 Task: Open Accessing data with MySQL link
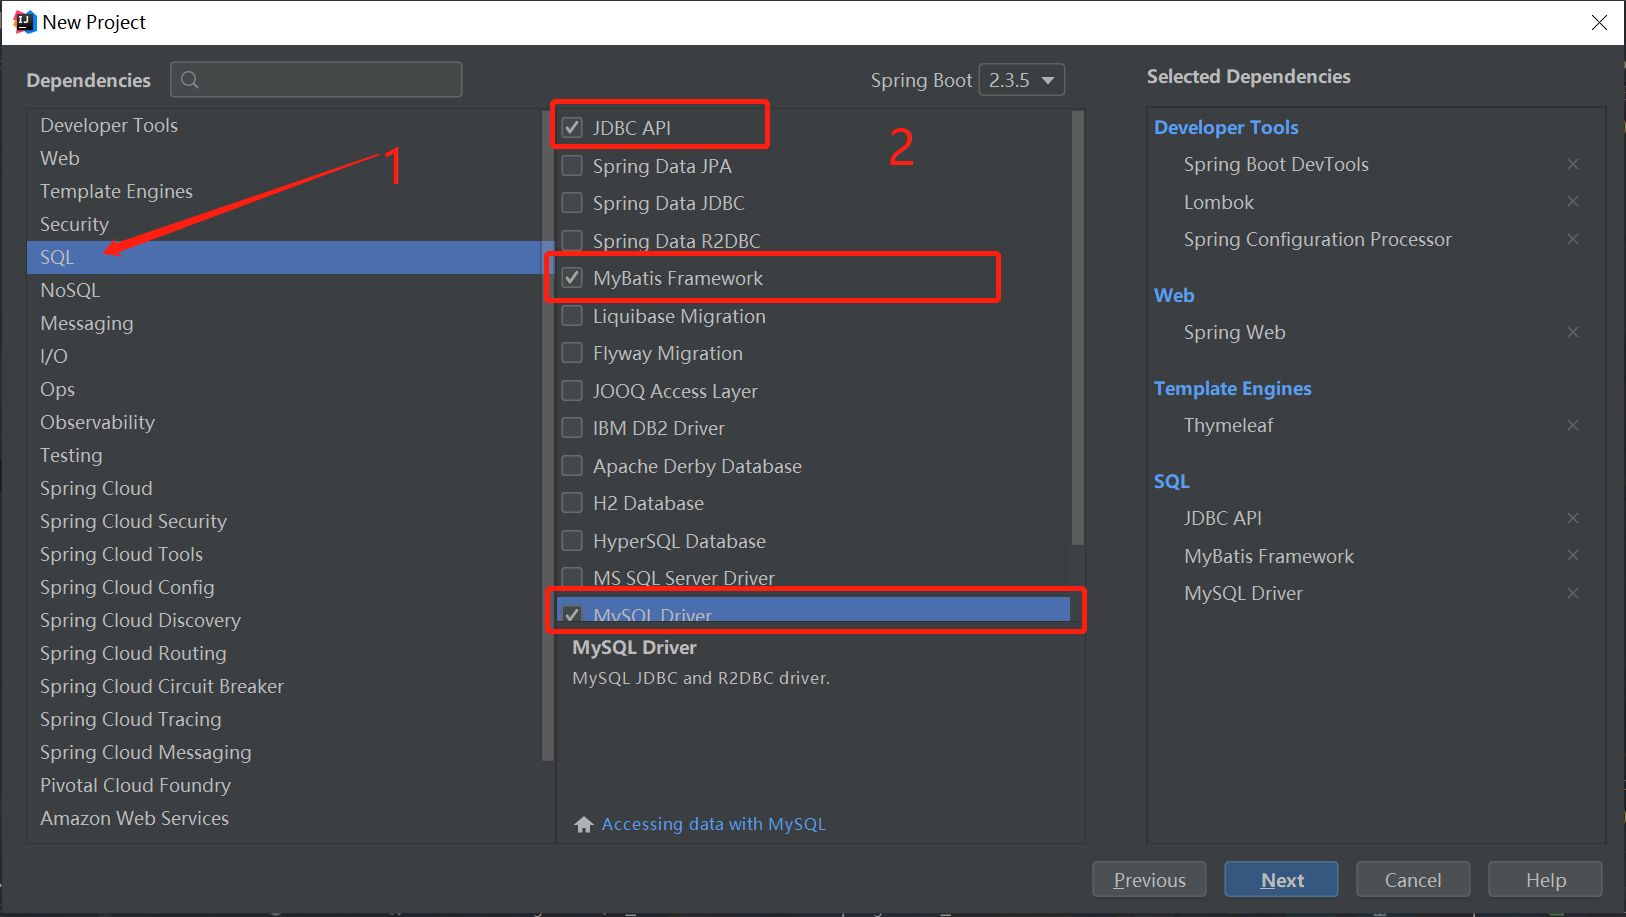713,824
